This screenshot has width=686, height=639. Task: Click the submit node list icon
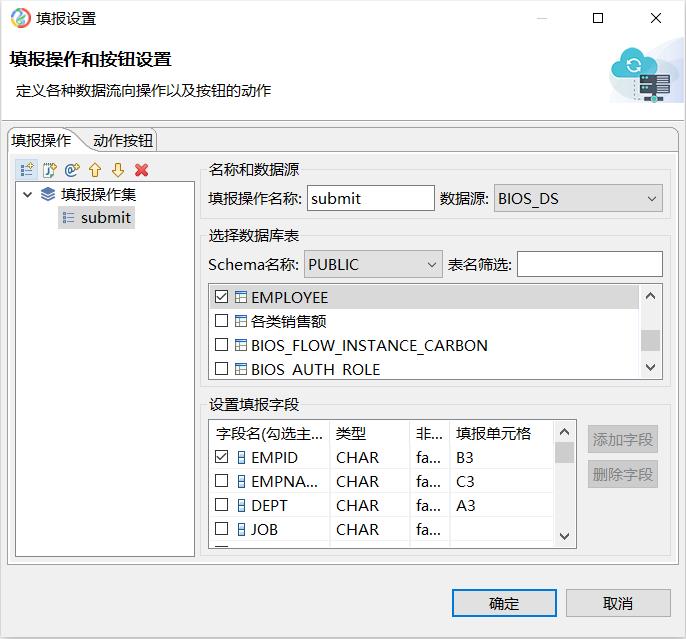click(x=68, y=217)
